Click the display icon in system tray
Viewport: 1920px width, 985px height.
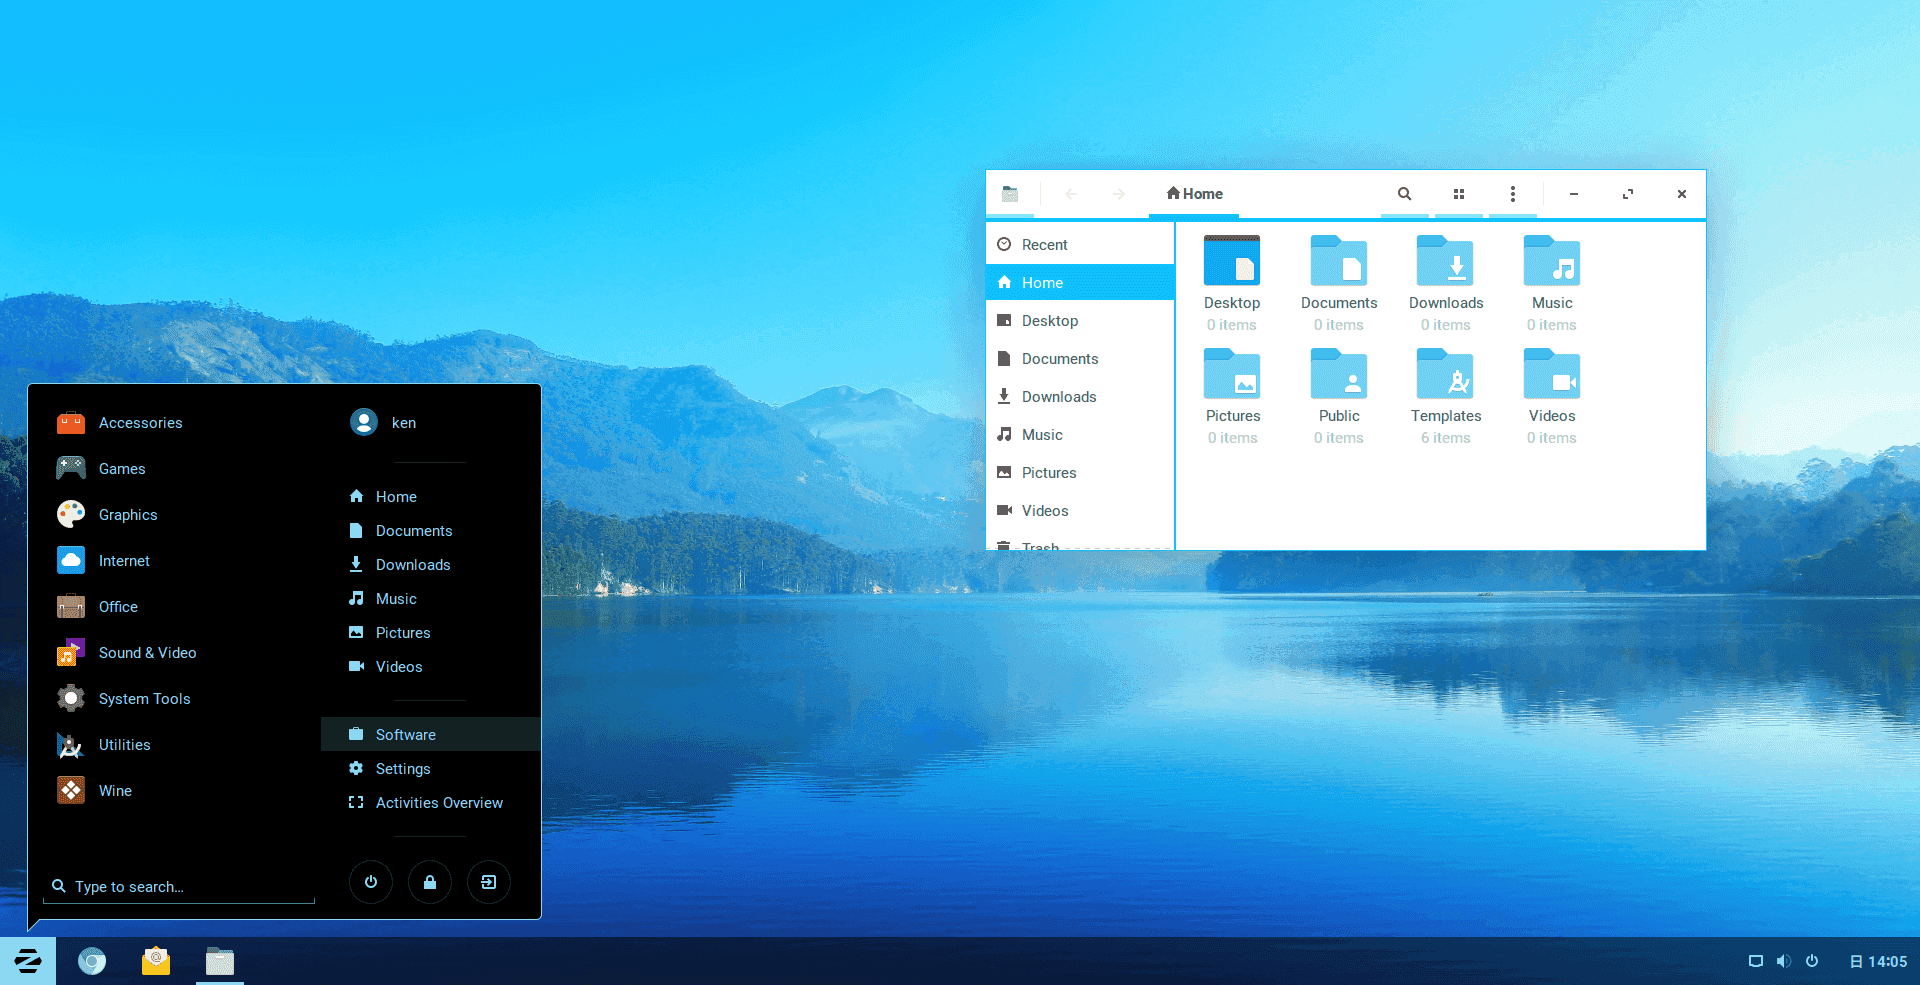pyautogui.click(x=1756, y=961)
